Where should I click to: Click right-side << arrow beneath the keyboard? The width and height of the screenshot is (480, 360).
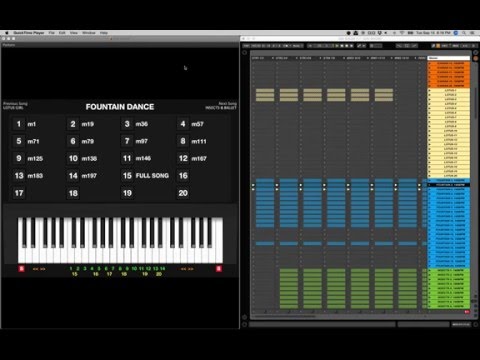point(183,269)
